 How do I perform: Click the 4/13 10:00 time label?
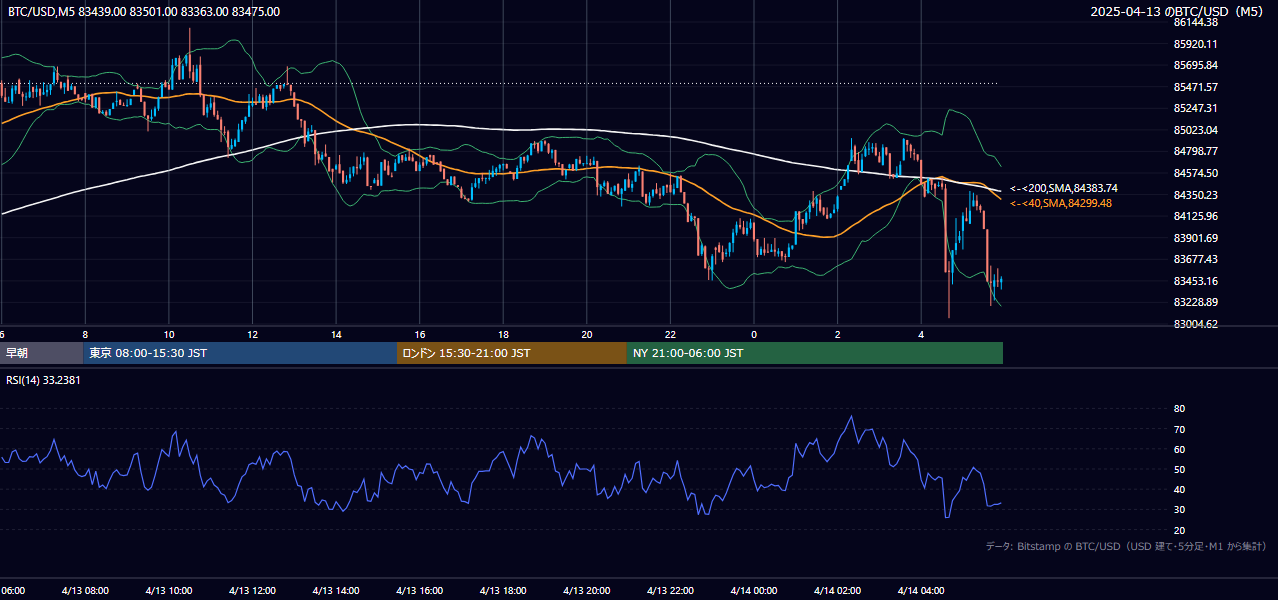[169, 590]
